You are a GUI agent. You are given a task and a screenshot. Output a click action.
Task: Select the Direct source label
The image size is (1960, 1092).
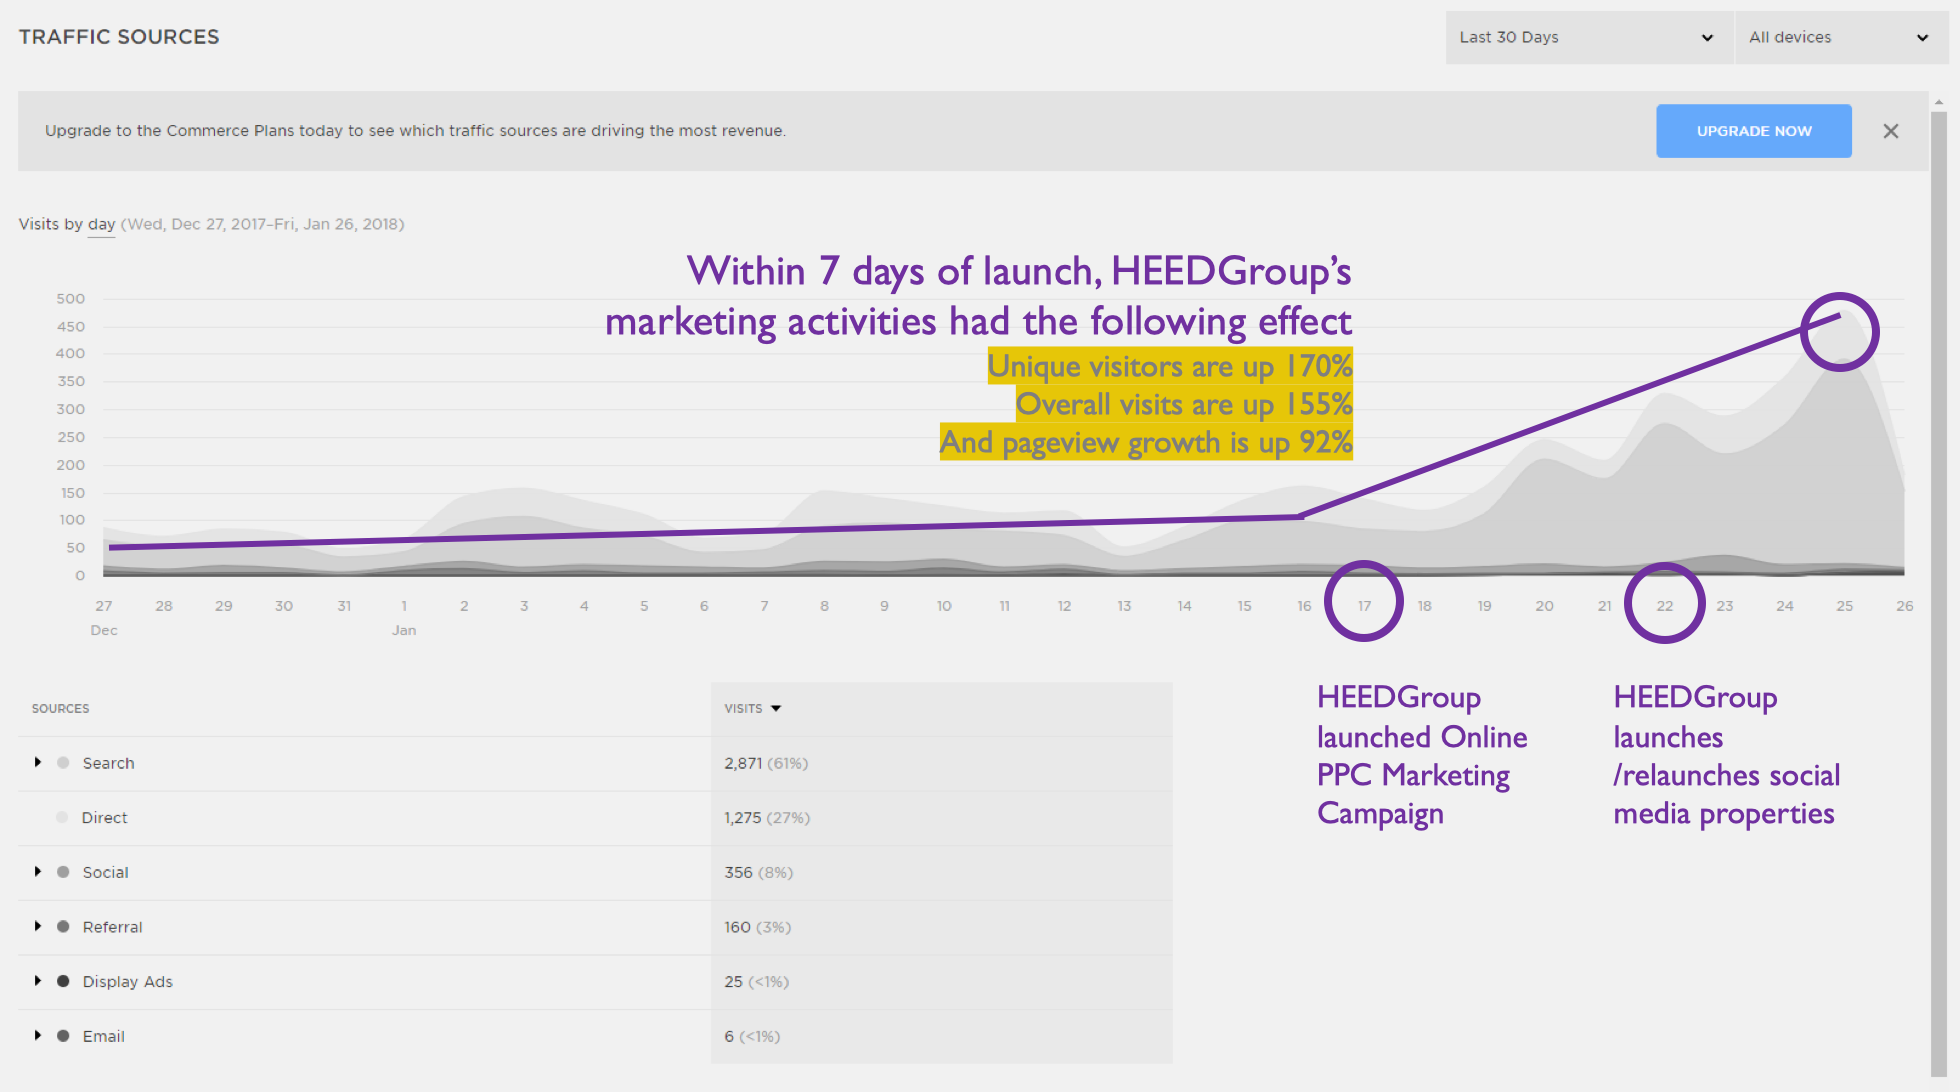[104, 818]
